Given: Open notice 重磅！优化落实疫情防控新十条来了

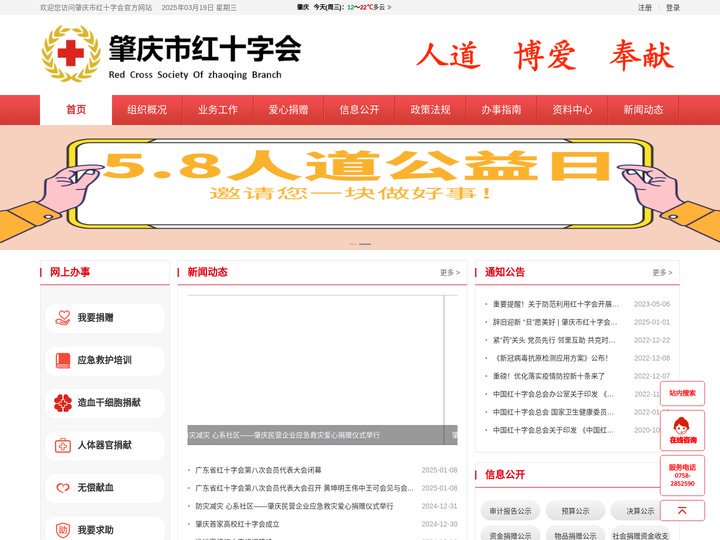Looking at the screenshot, I should click(x=549, y=376).
